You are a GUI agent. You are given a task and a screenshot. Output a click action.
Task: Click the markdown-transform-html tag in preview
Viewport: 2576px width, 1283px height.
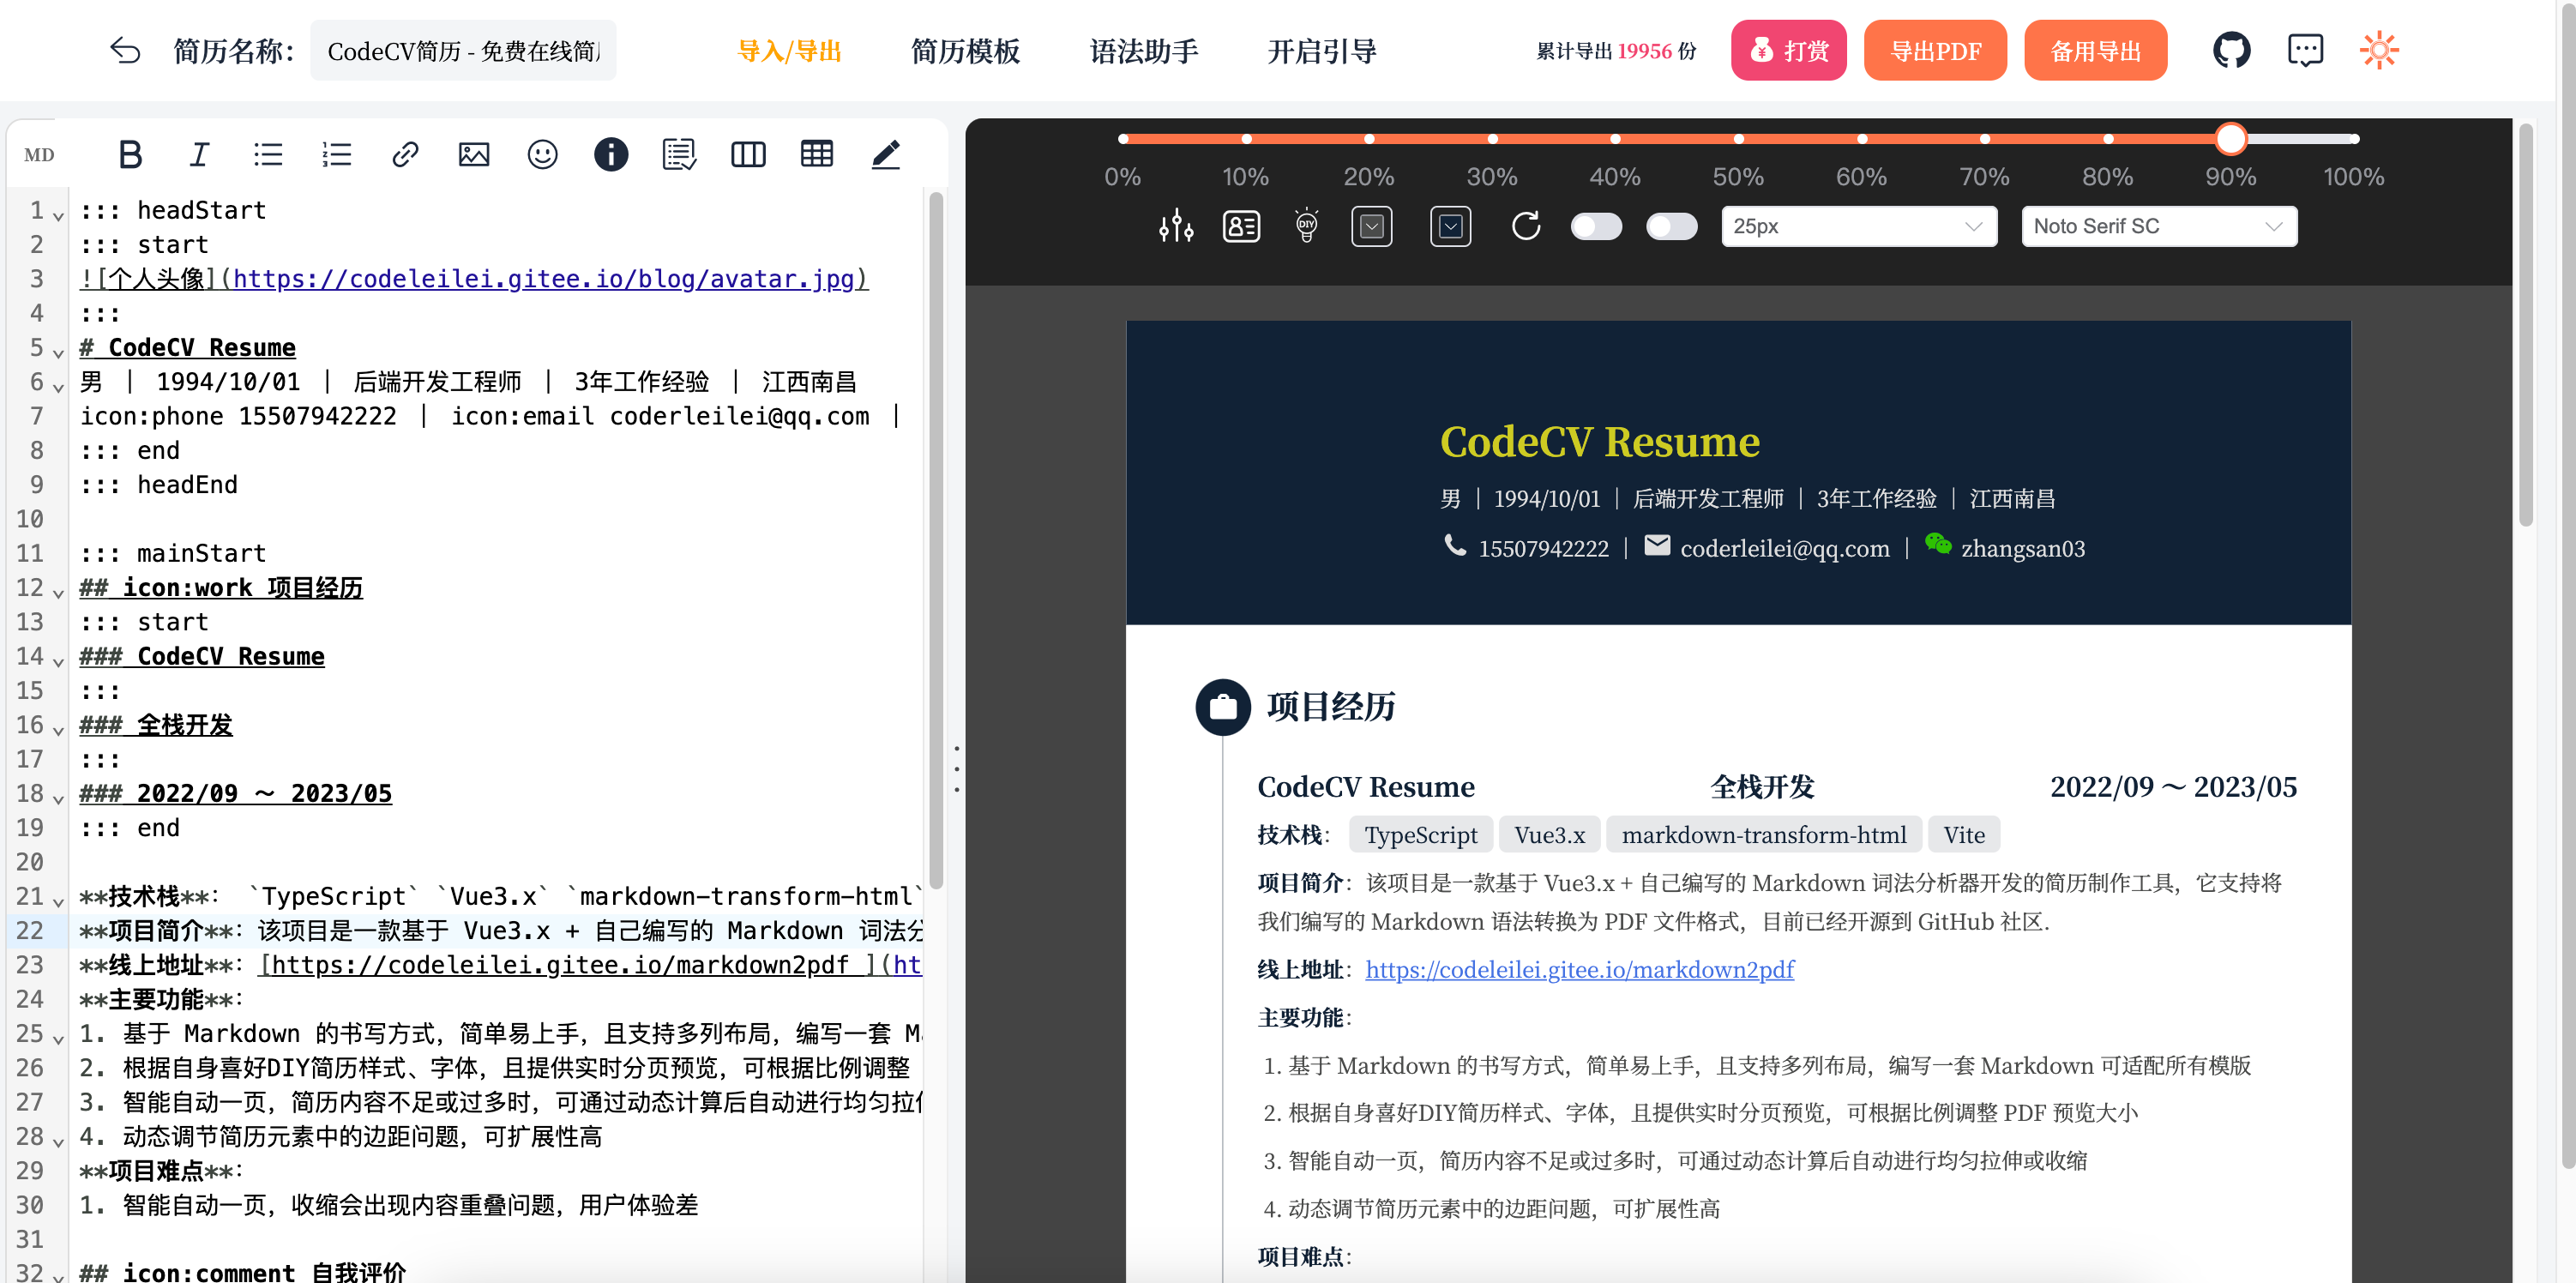point(1763,834)
